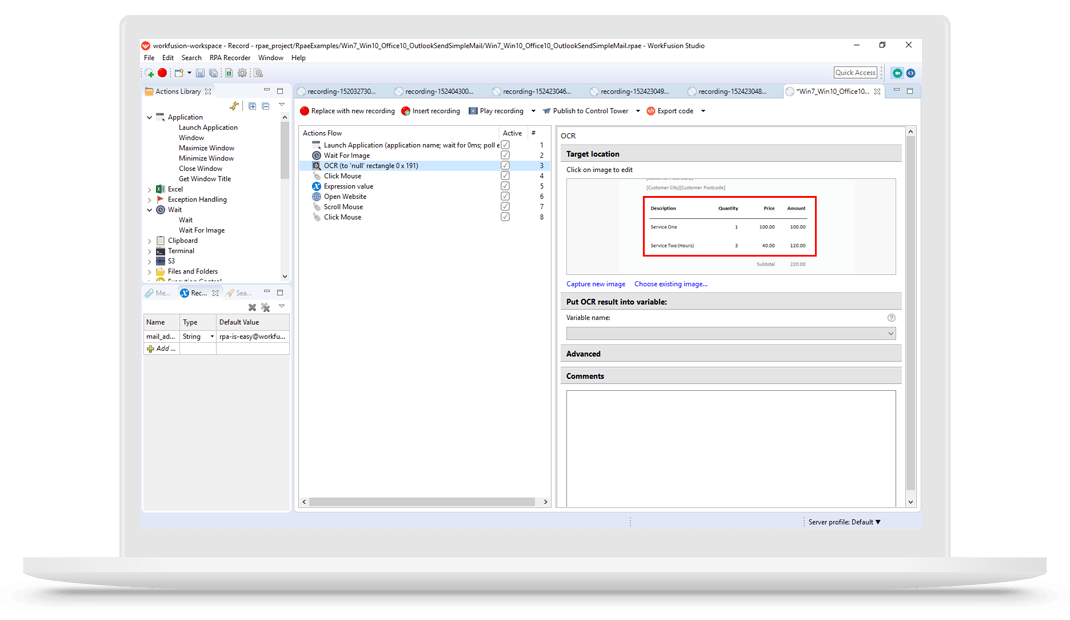The height and width of the screenshot is (620, 1070).
Task: Click the link-with-editor icon in Actions Library
Action: tap(235, 106)
